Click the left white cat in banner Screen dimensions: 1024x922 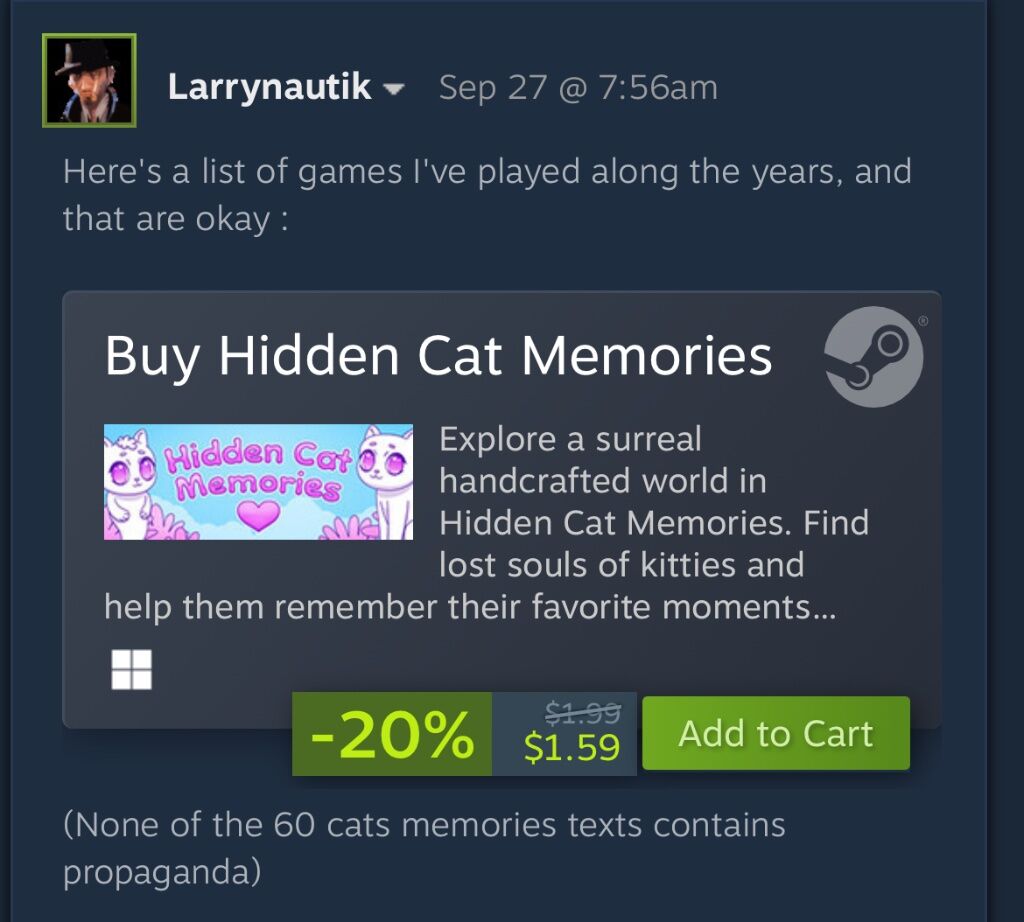131,483
